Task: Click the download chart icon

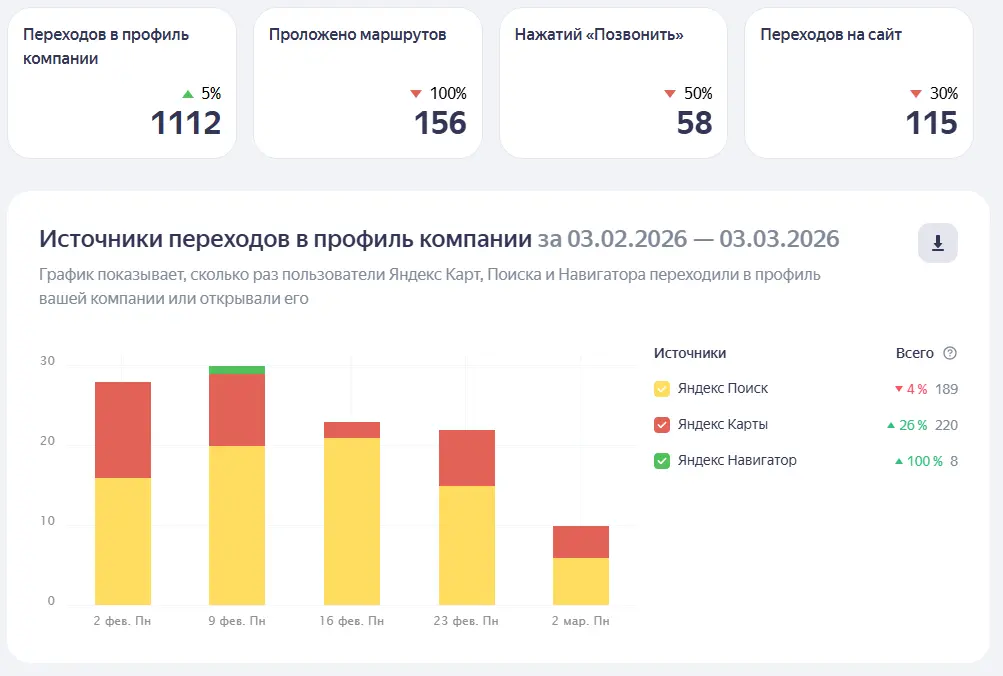Action: (x=937, y=243)
